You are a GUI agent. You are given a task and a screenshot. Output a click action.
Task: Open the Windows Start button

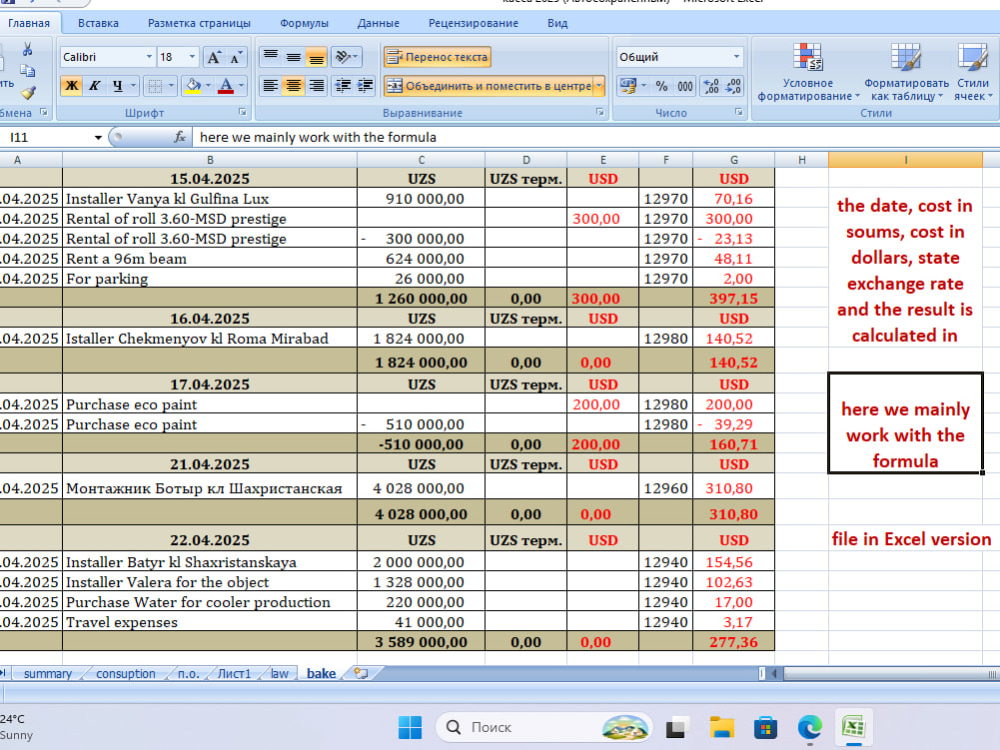[x=410, y=727]
